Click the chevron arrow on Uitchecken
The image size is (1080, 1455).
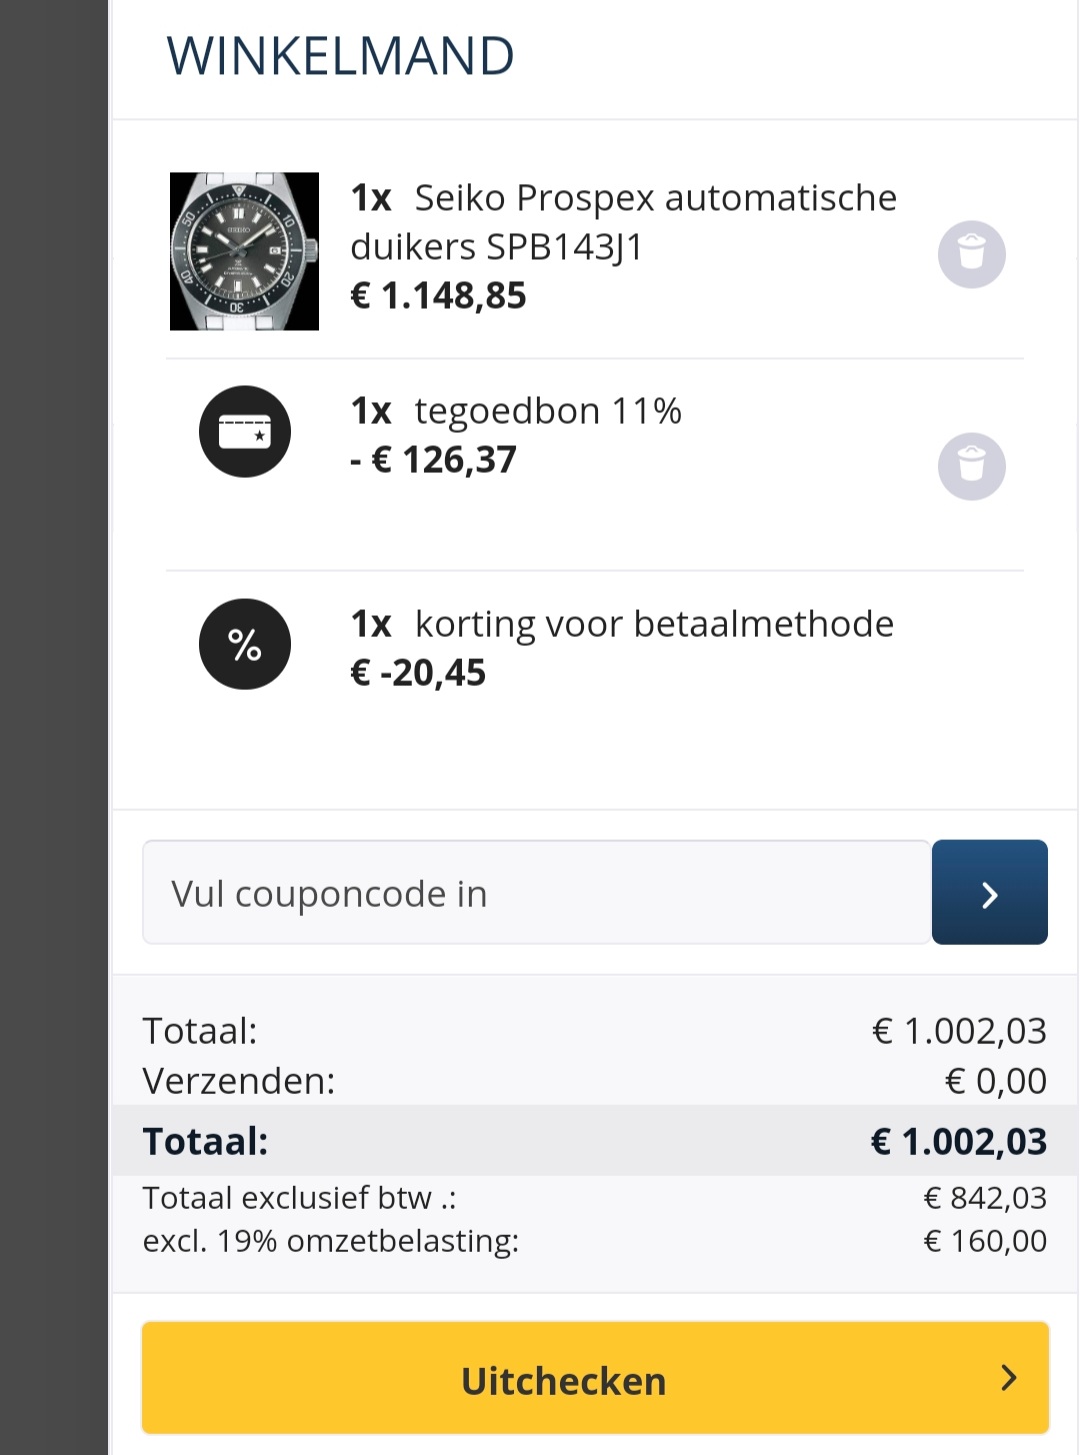pos(1009,1378)
